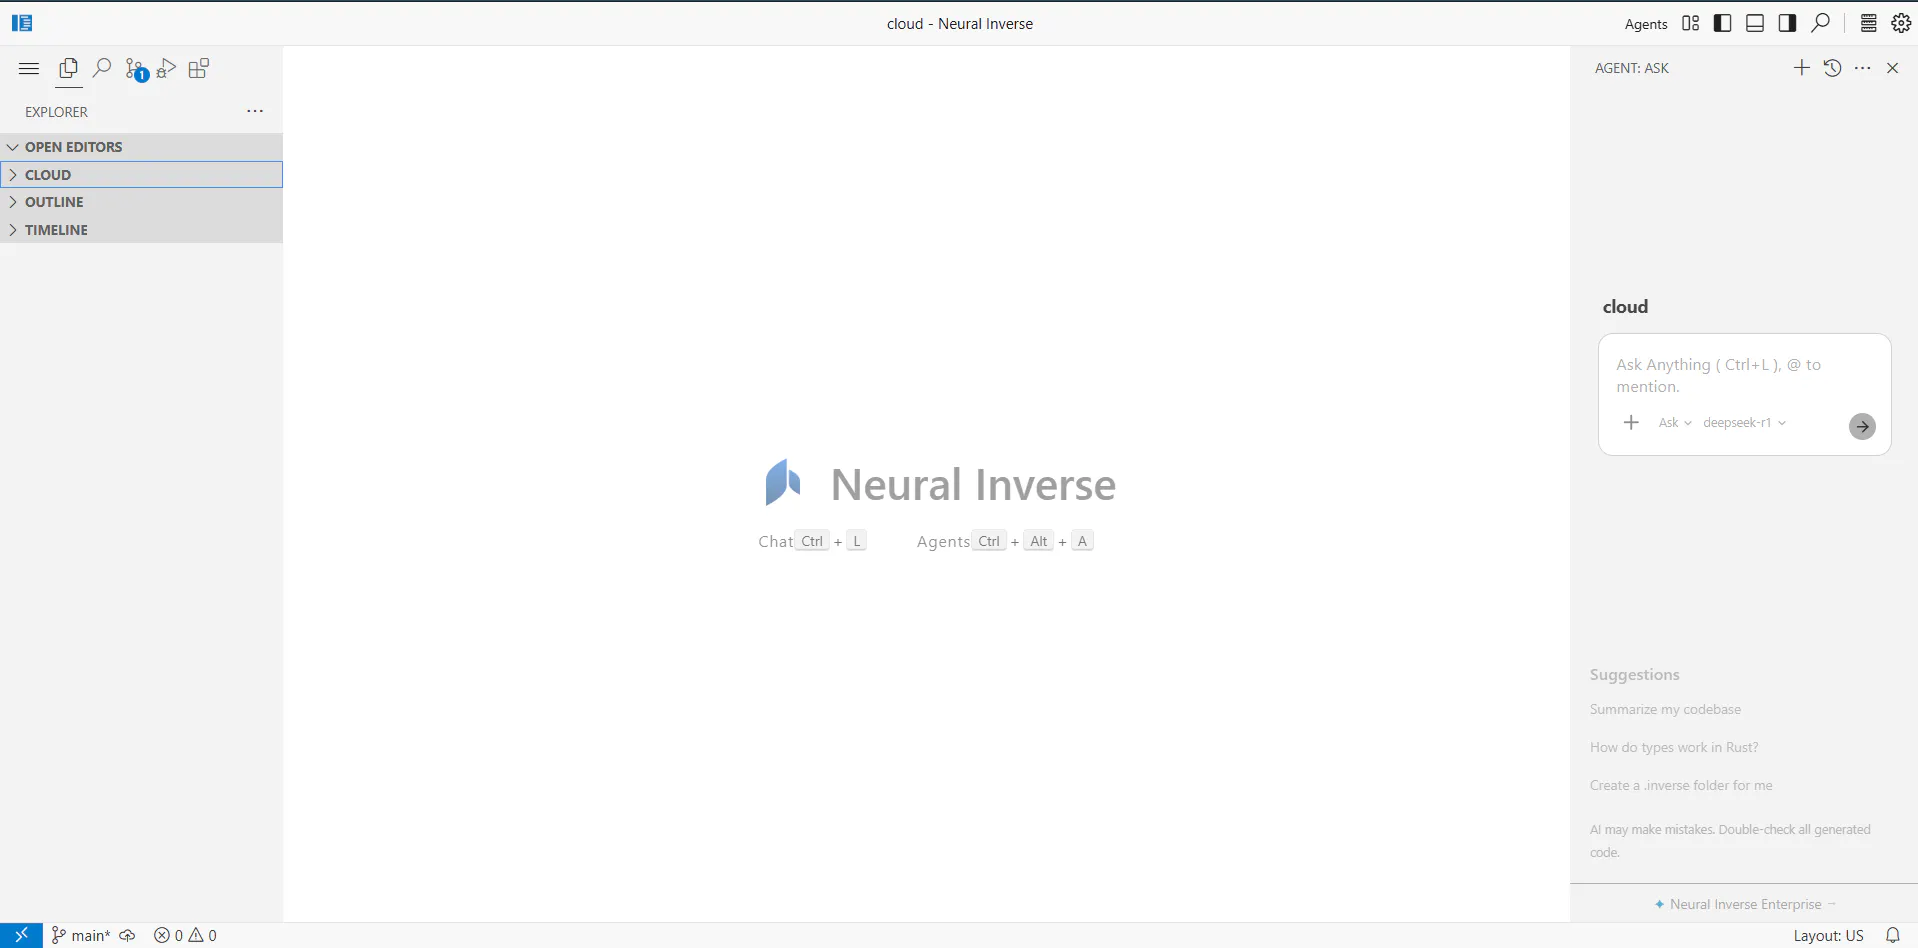Image resolution: width=1918 pixels, height=948 pixels.
Task: Start a new agent chat with plus
Action: click(1801, 68)
